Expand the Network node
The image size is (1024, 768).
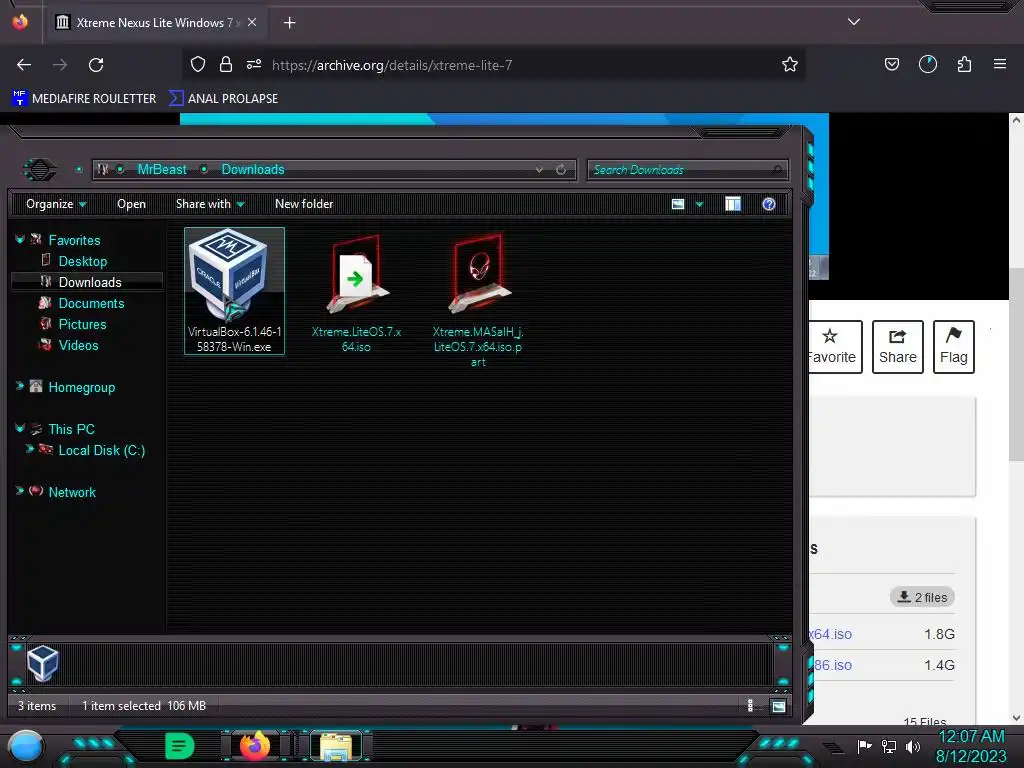point(20,491)
